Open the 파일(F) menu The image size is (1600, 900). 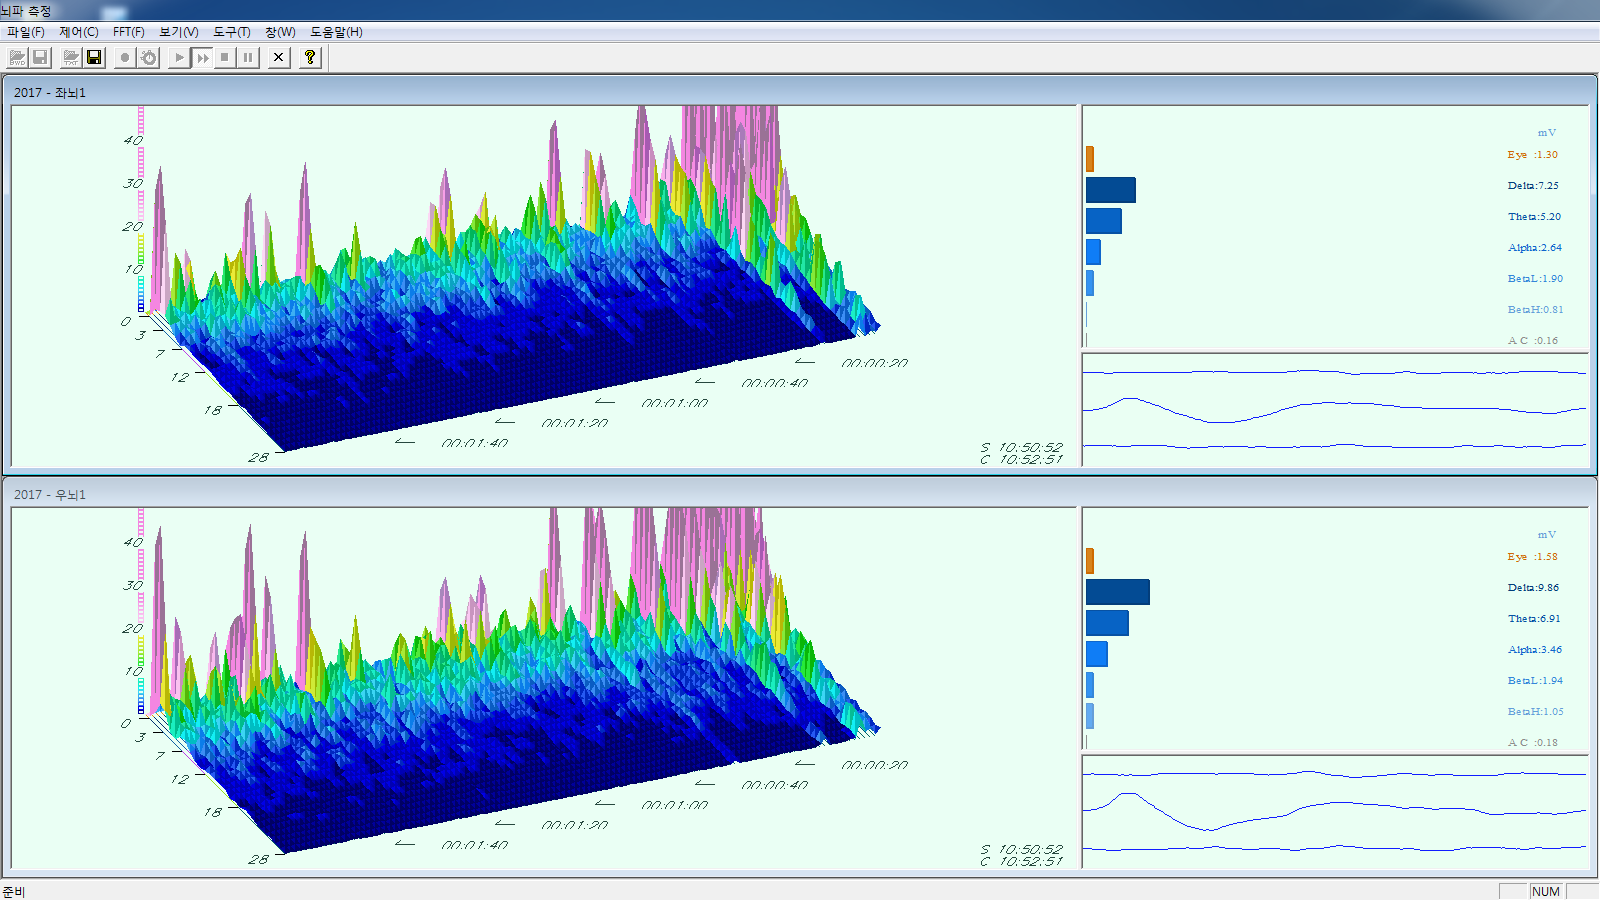(26, 32)
